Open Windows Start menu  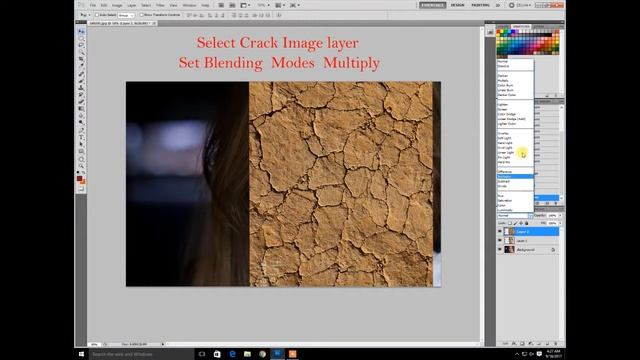pyautogui.click(x=81, y=354)
